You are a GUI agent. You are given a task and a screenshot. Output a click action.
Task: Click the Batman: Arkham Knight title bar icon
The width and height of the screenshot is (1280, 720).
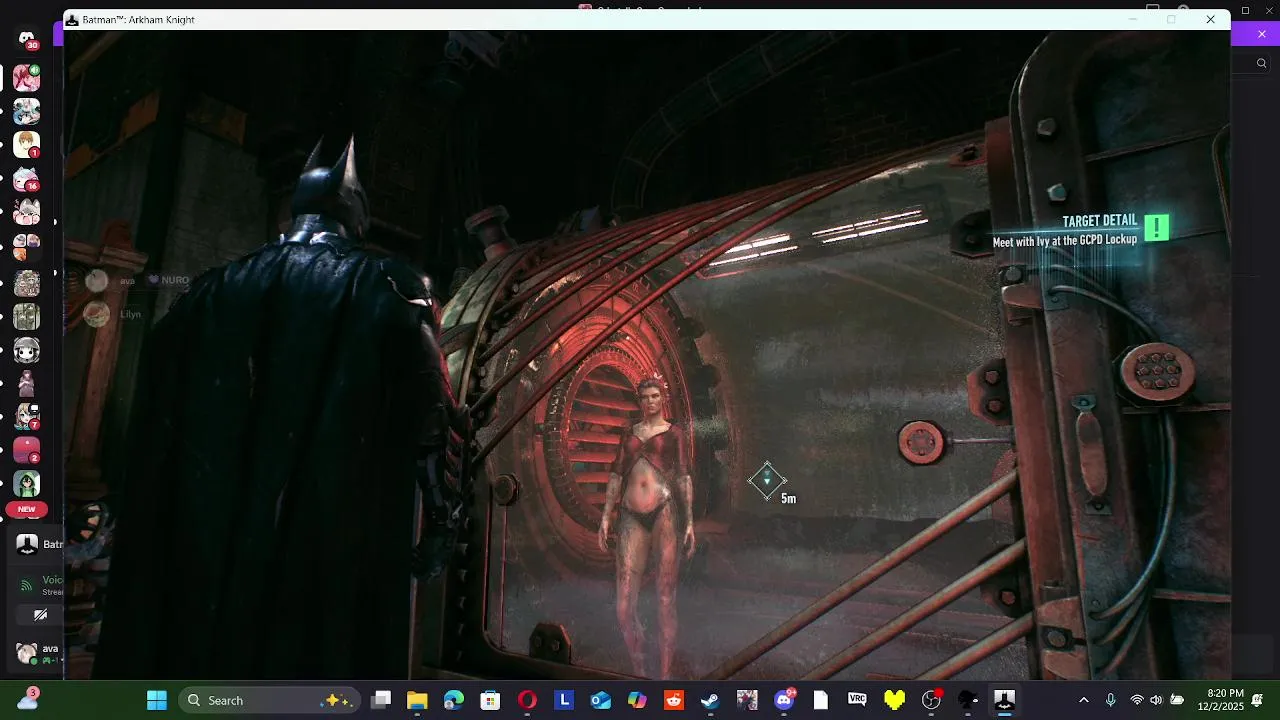click(73, 20)
